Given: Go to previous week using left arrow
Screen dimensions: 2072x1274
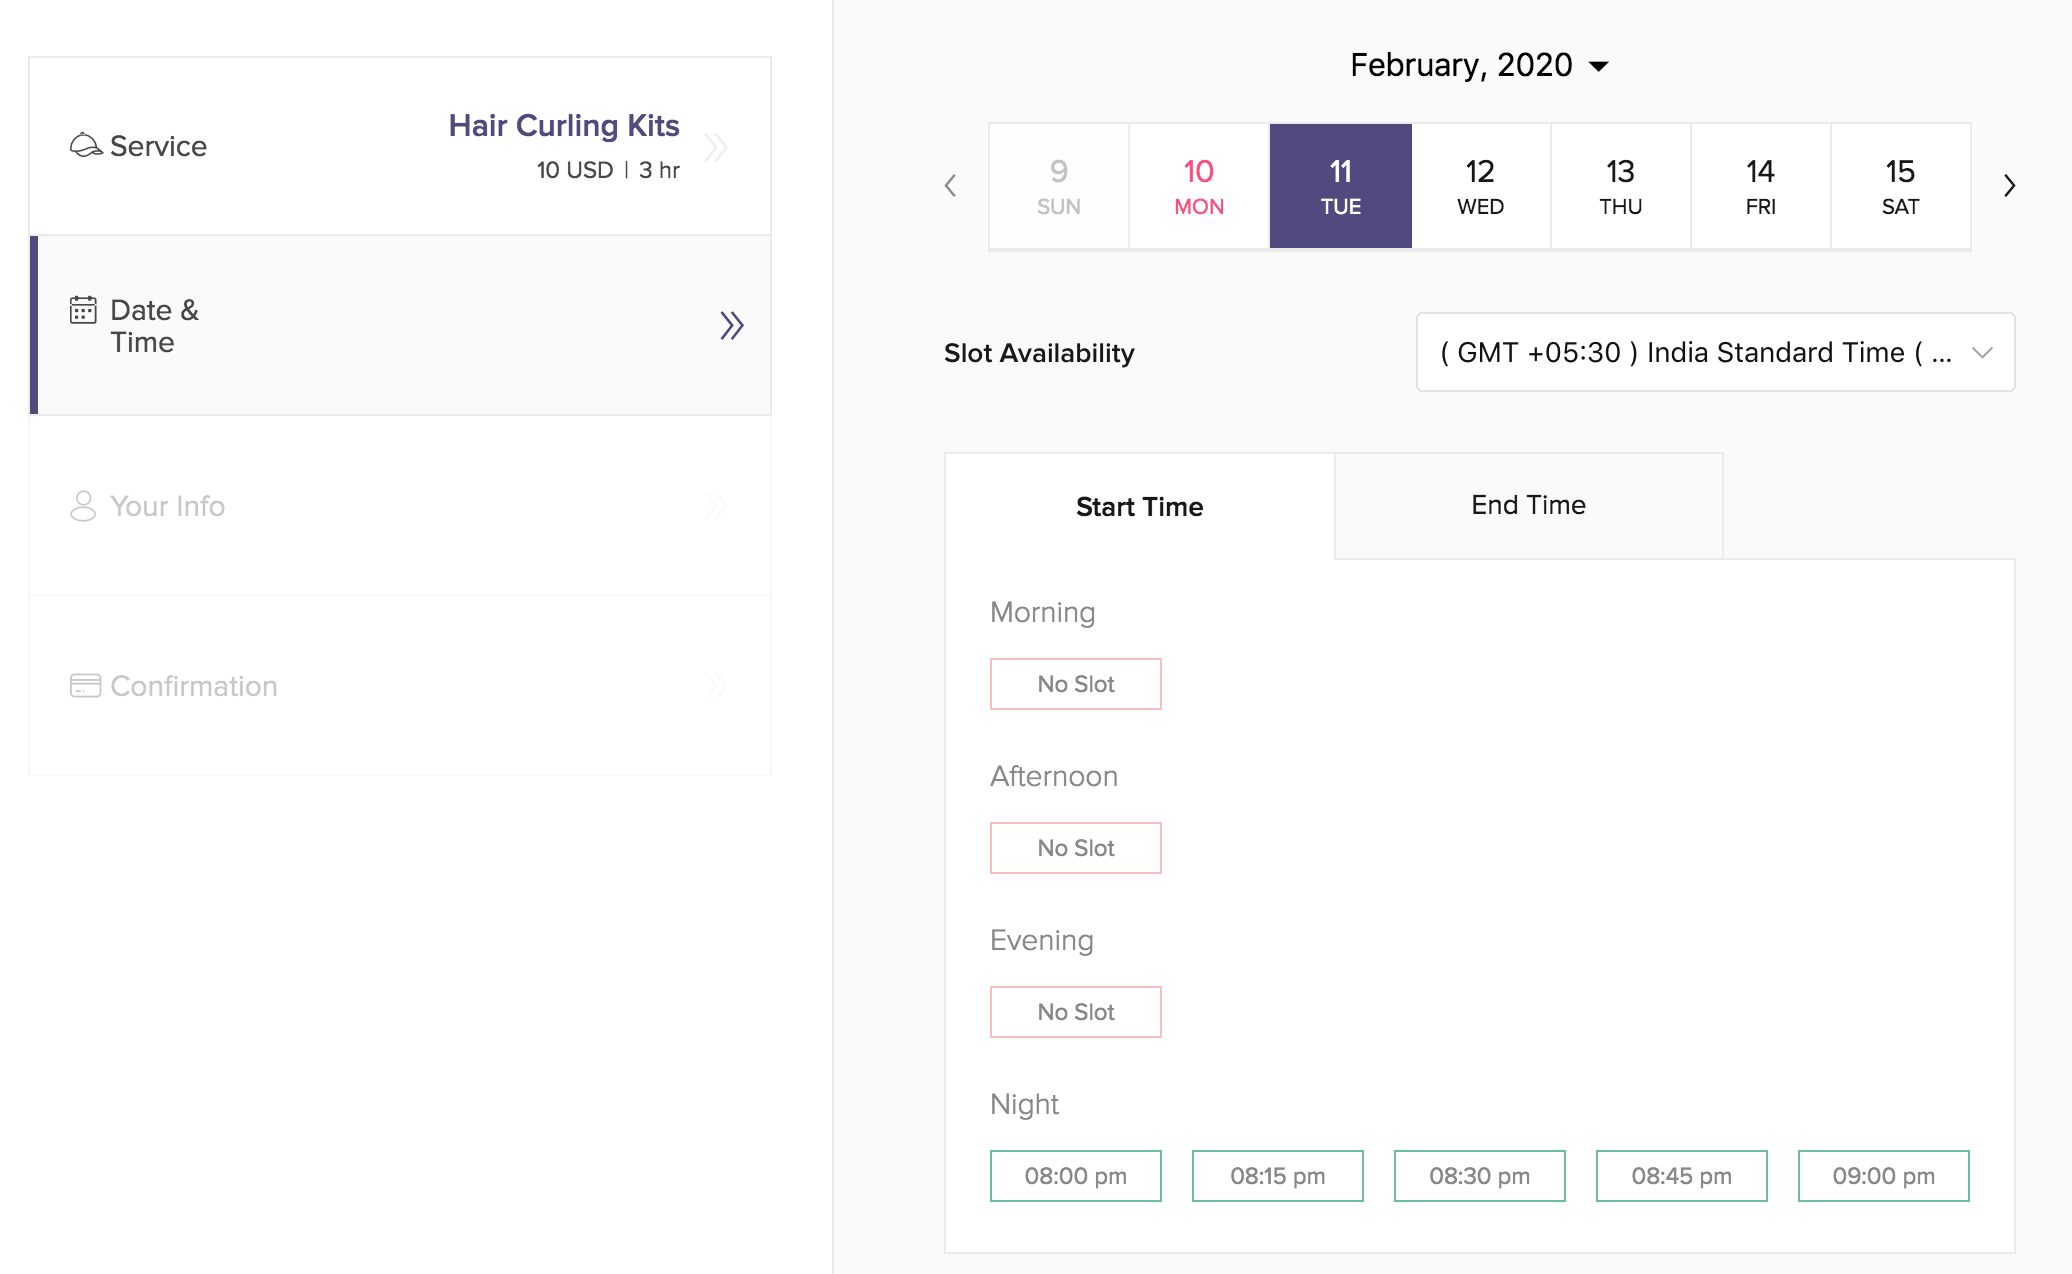Looking at the screenshot, I should point(951,186).
